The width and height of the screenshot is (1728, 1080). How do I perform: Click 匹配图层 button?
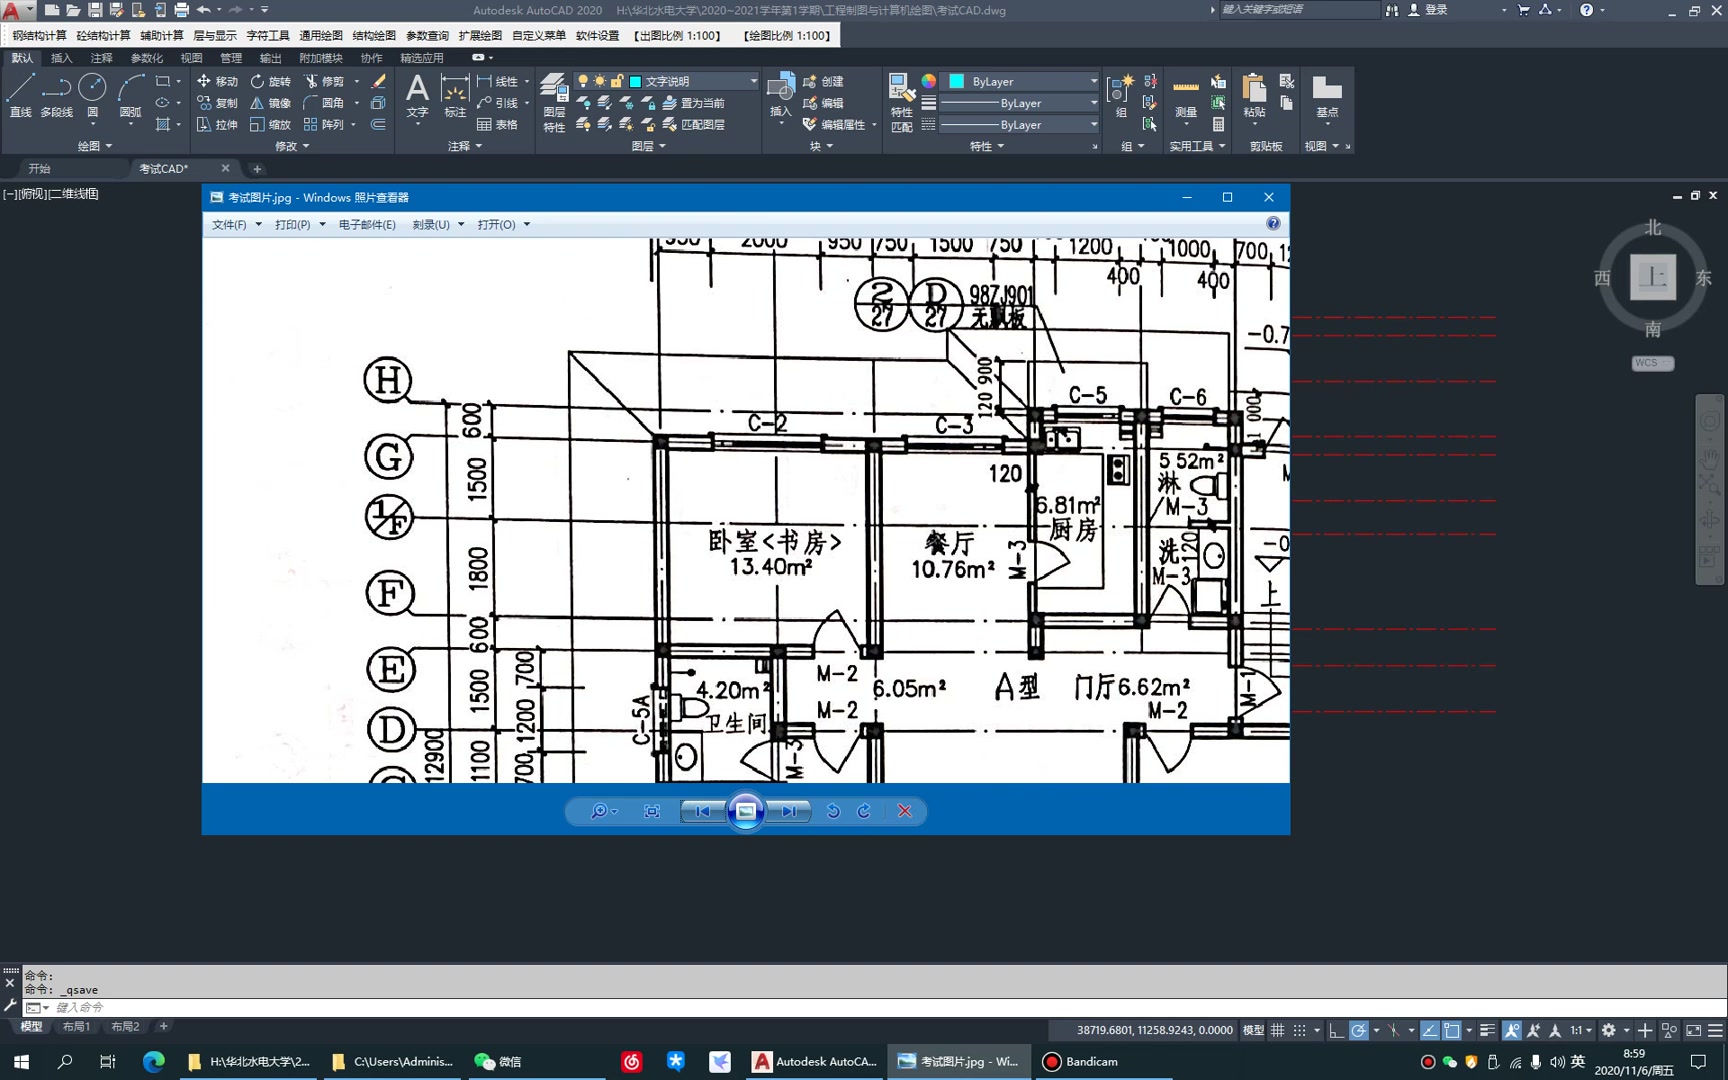tap(693, 125)
